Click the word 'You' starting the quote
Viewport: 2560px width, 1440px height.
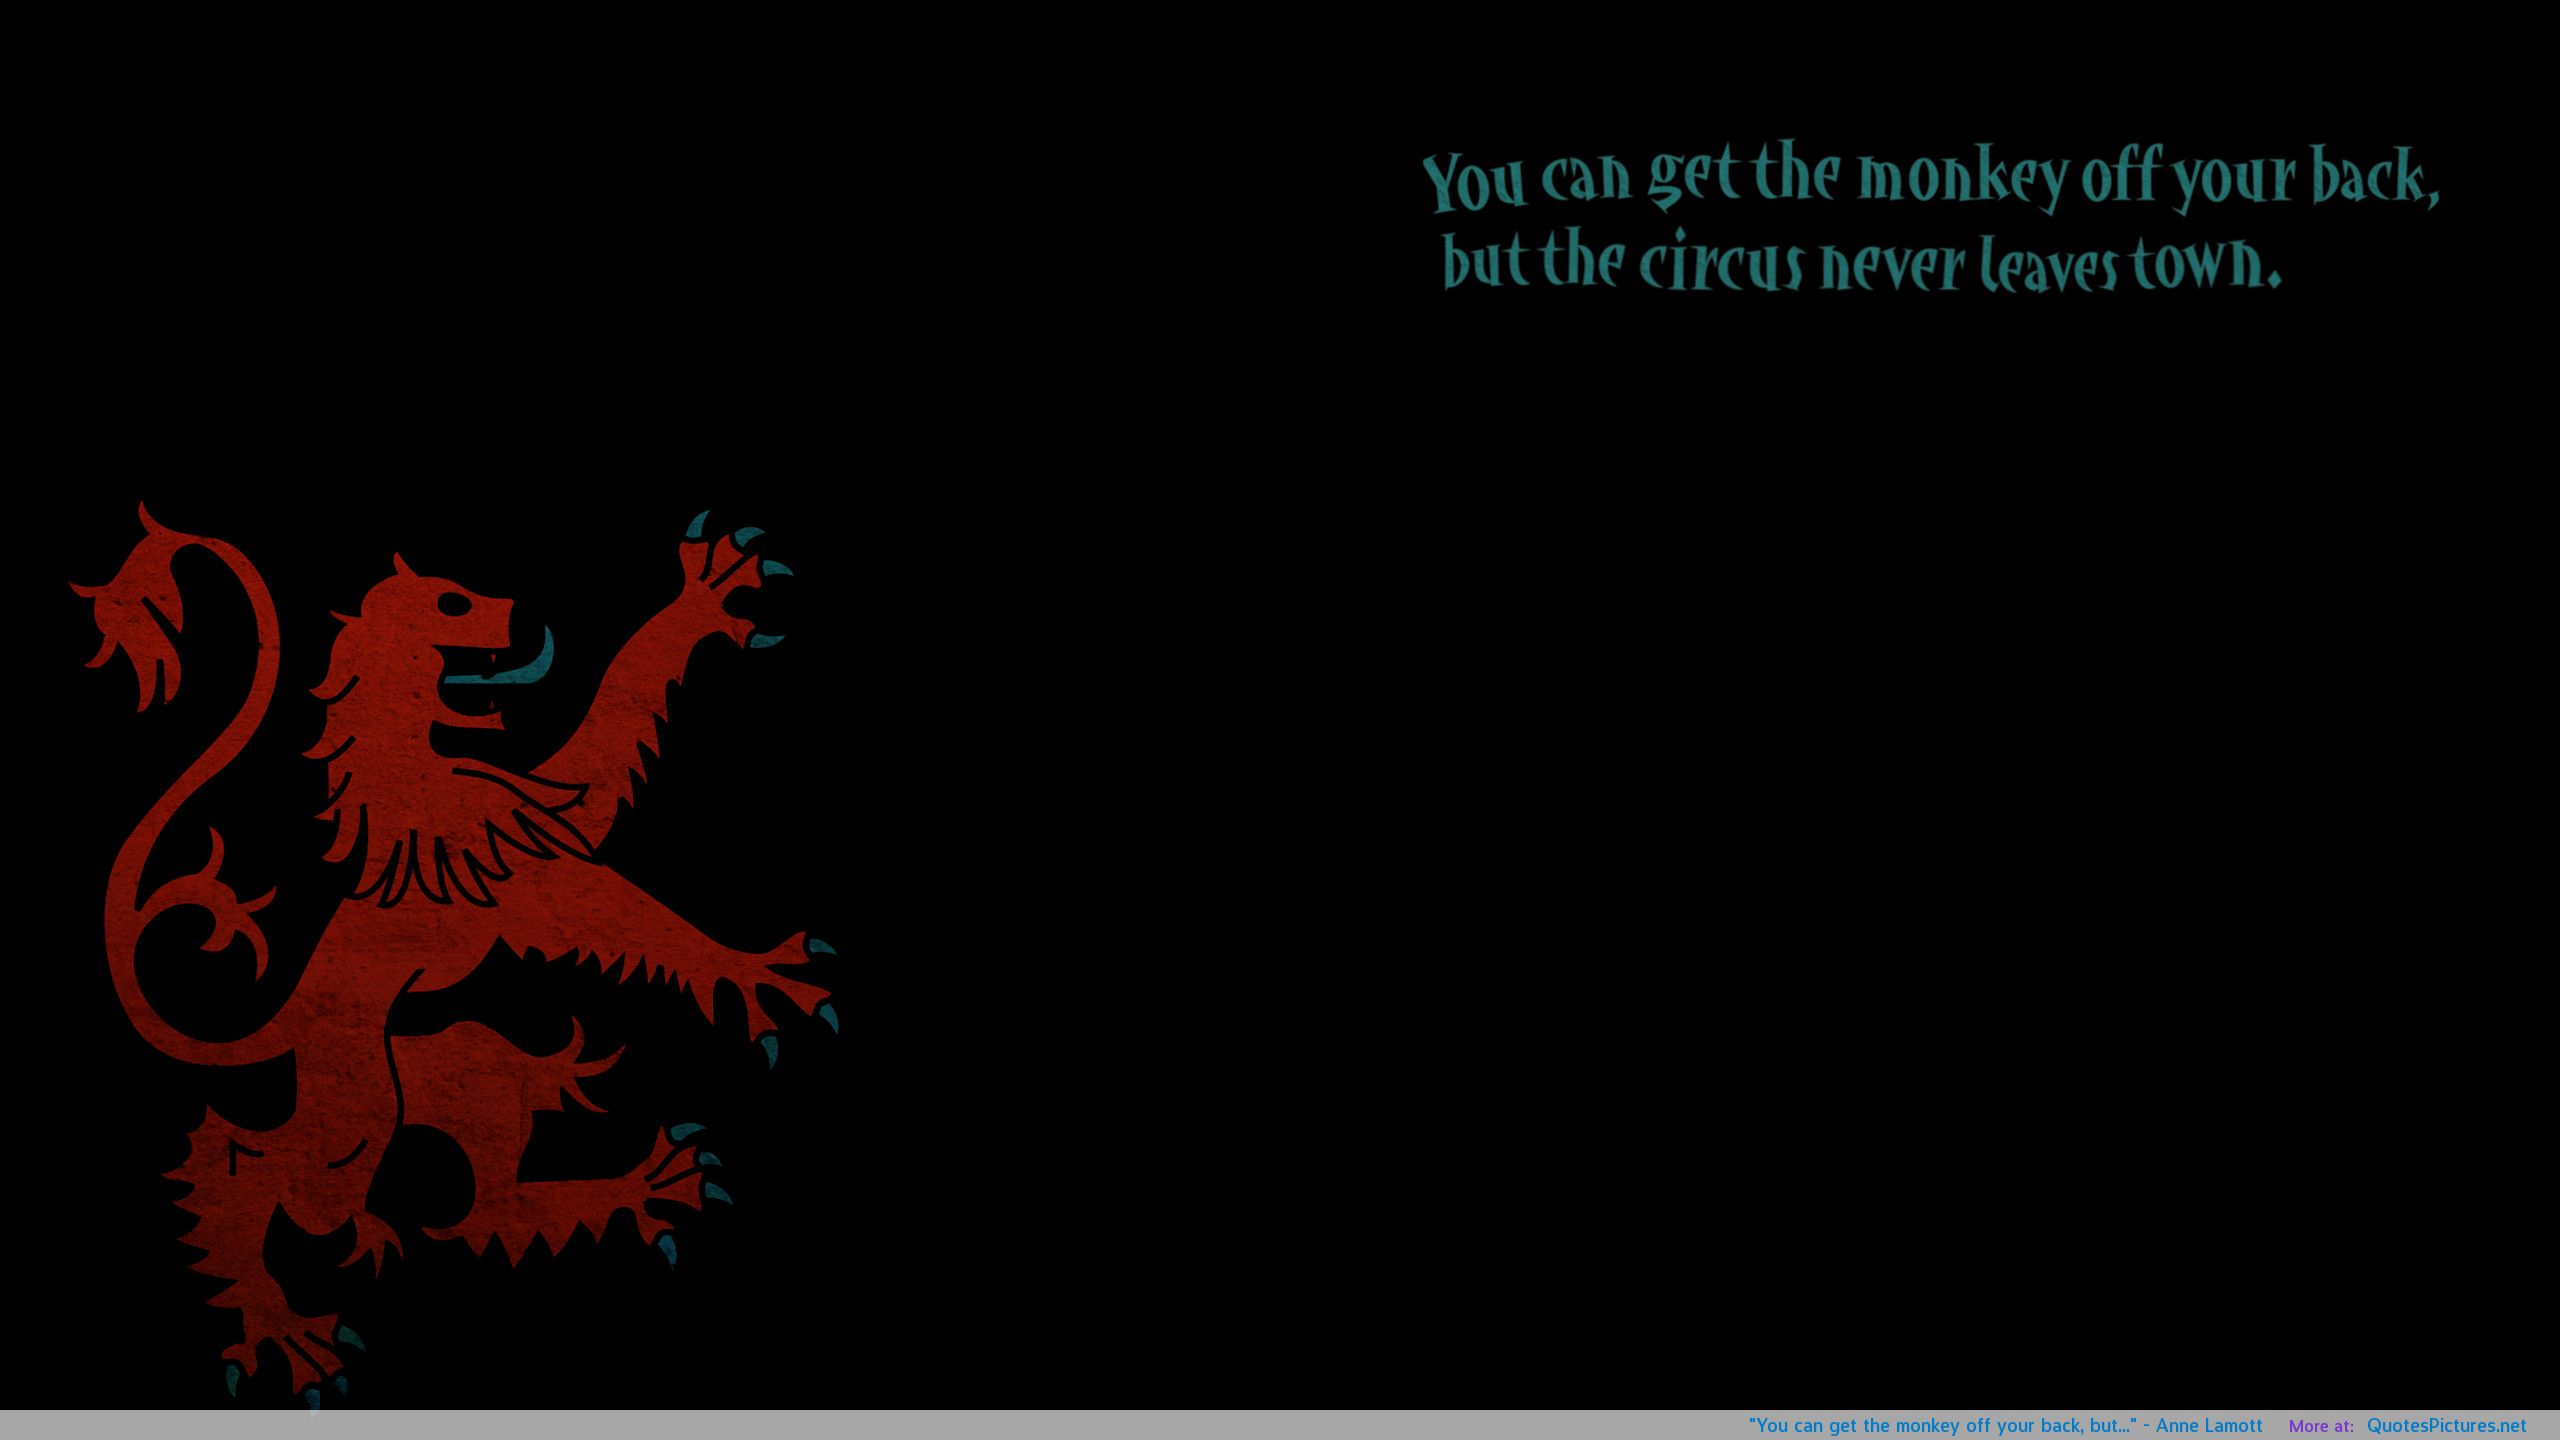(1474, 183)
